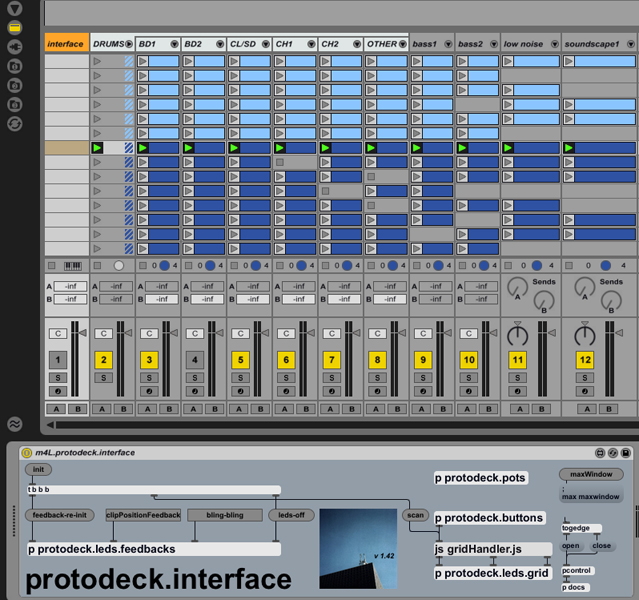Launch the green clip in the DRUMS group
639x600 pixels.
(97, 148)
